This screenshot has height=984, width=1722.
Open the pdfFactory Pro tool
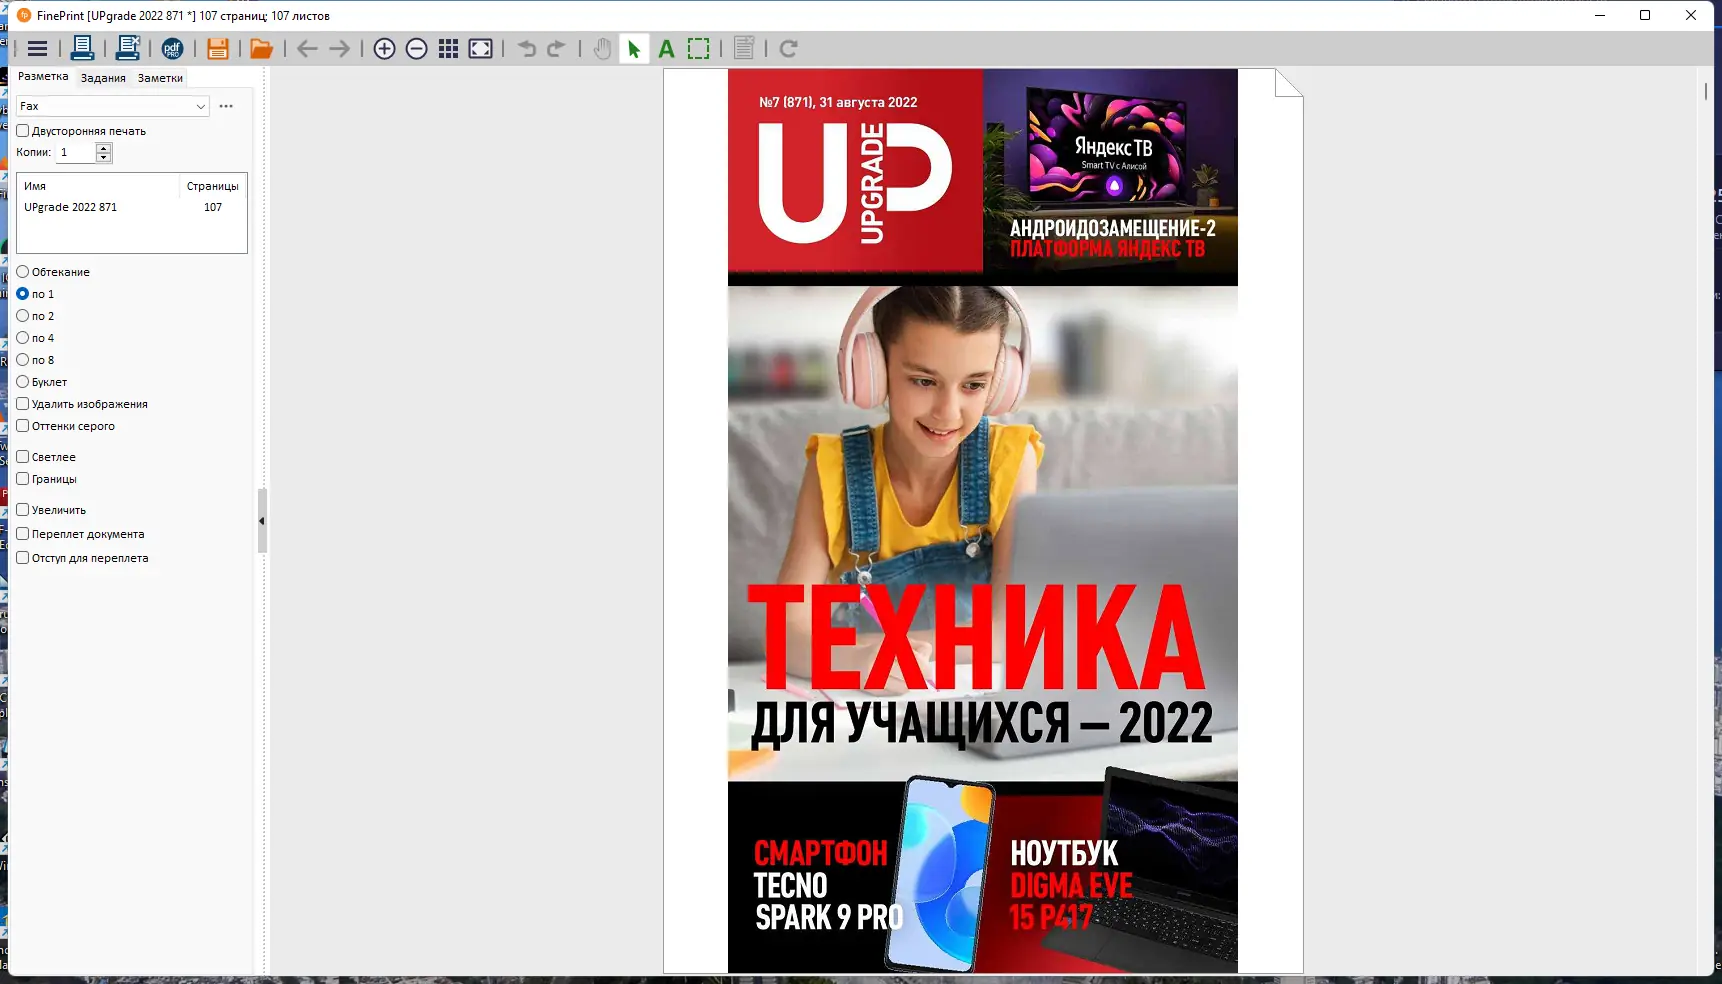pos(172,48)
